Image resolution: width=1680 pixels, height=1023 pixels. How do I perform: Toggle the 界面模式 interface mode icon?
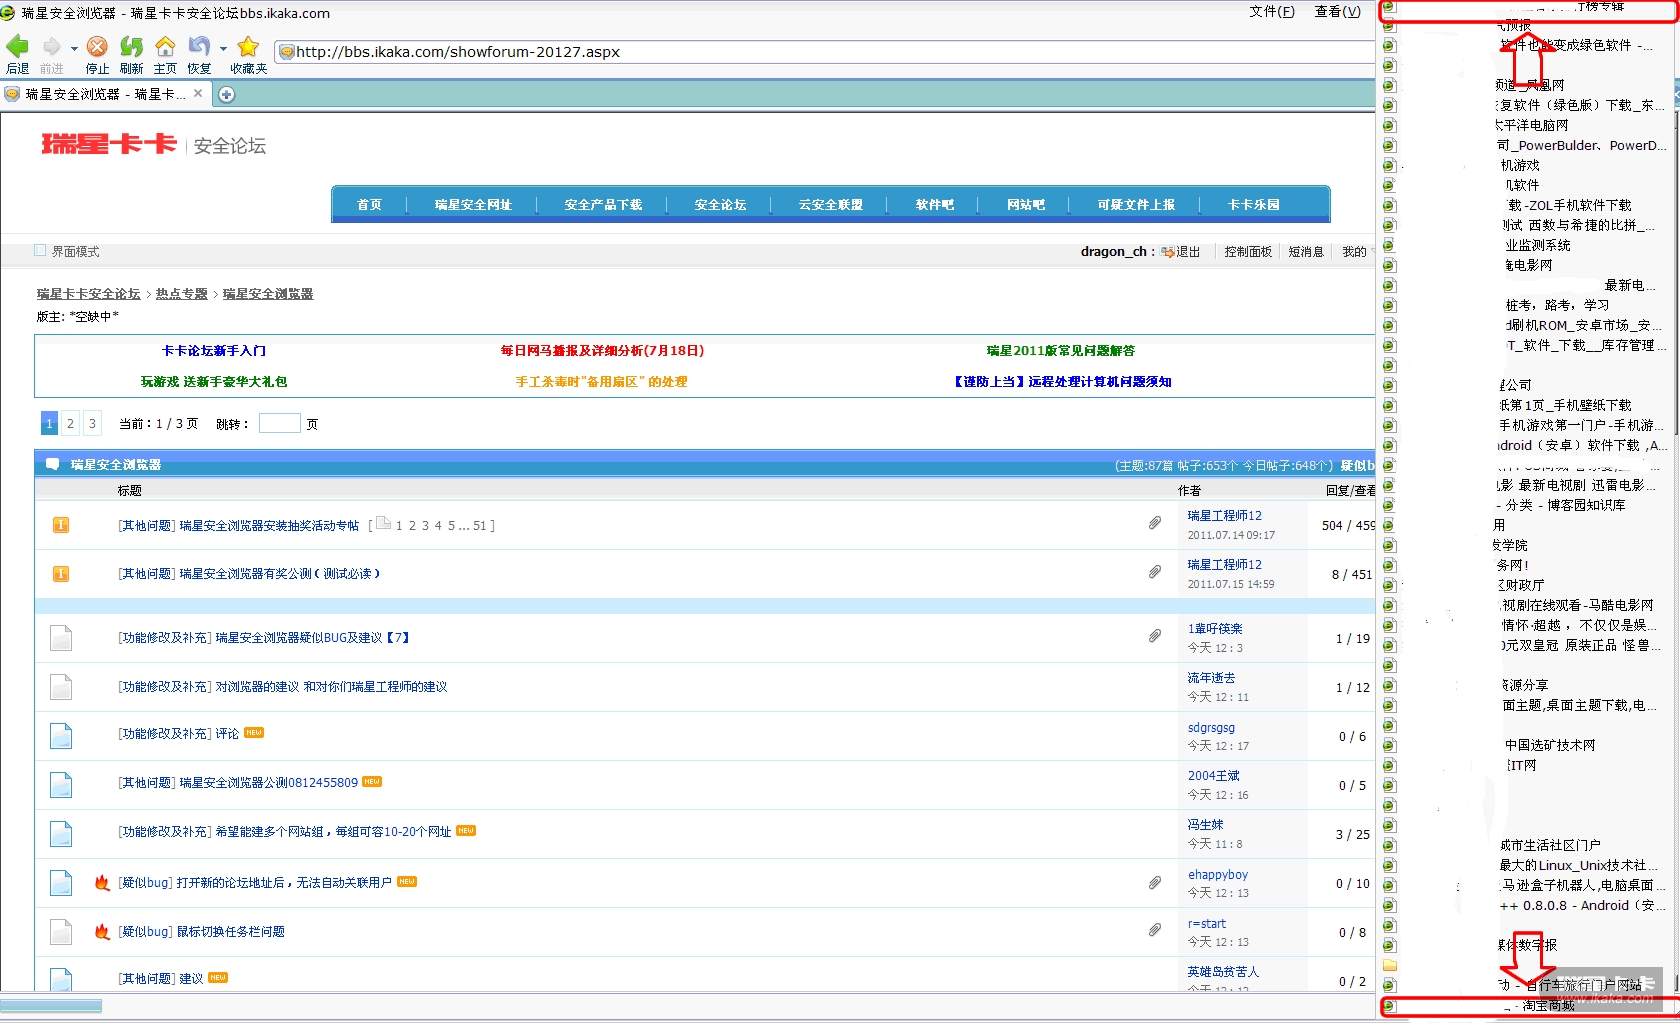pos(40,251)
